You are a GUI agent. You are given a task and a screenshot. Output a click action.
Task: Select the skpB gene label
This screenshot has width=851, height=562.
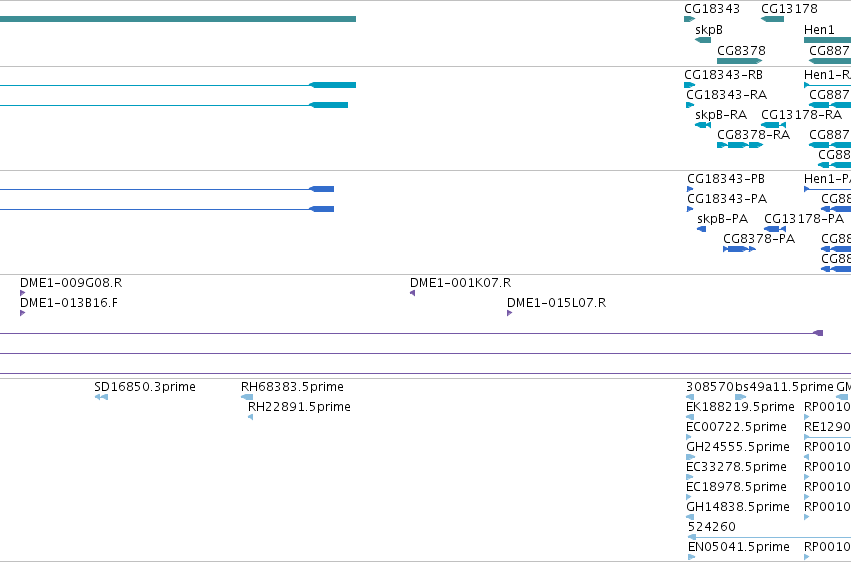(709, 30)
